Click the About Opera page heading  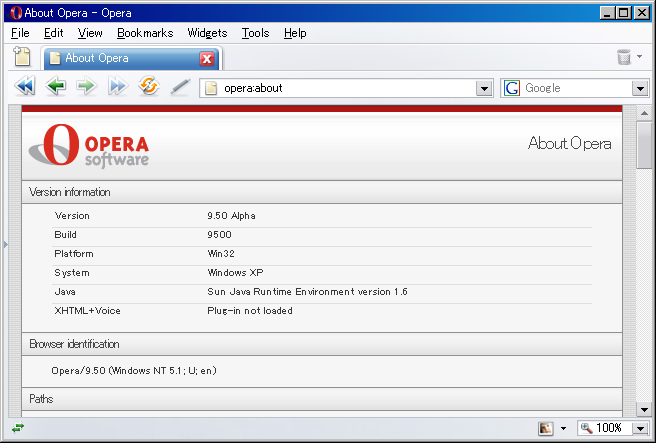pos(569,143)
